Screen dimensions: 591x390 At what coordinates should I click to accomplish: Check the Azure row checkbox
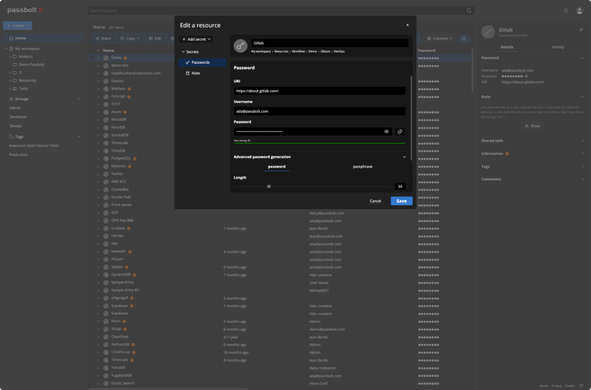(x=92, y=112)
